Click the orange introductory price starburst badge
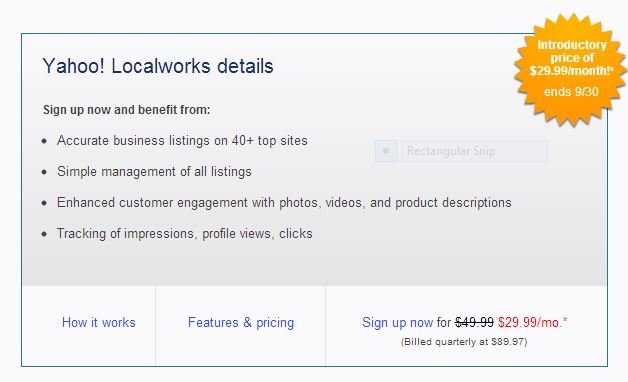This screenshot has width=628, height=382. (x=571, y=69)
